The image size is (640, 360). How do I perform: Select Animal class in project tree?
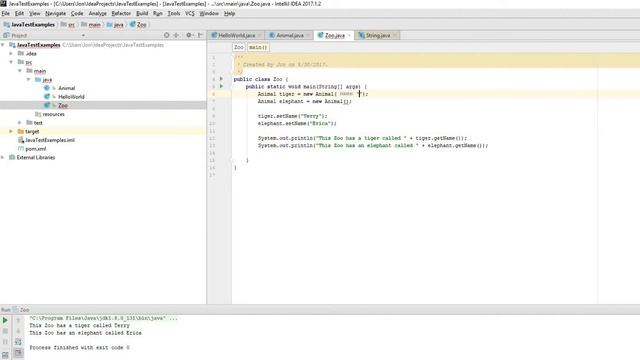pyautogui.click(x=66, y=88)
